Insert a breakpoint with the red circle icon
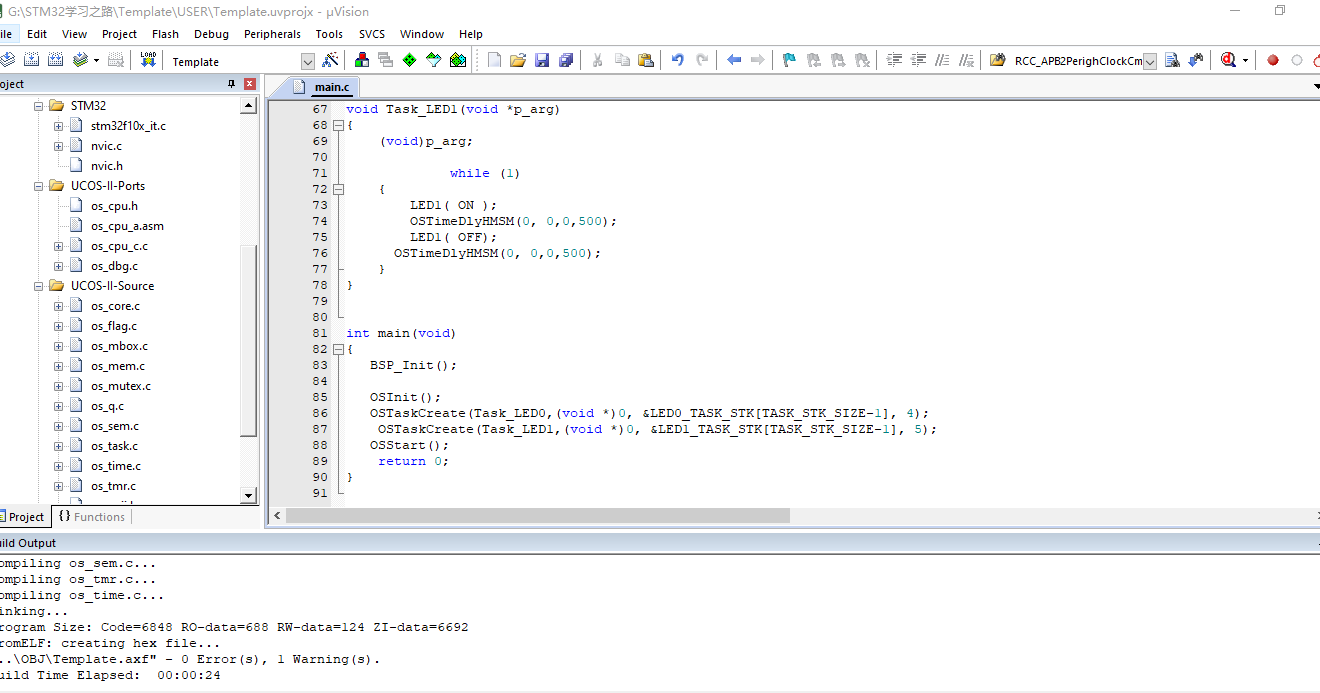Screen dimensions: 1320x693 coord(1273,60)
